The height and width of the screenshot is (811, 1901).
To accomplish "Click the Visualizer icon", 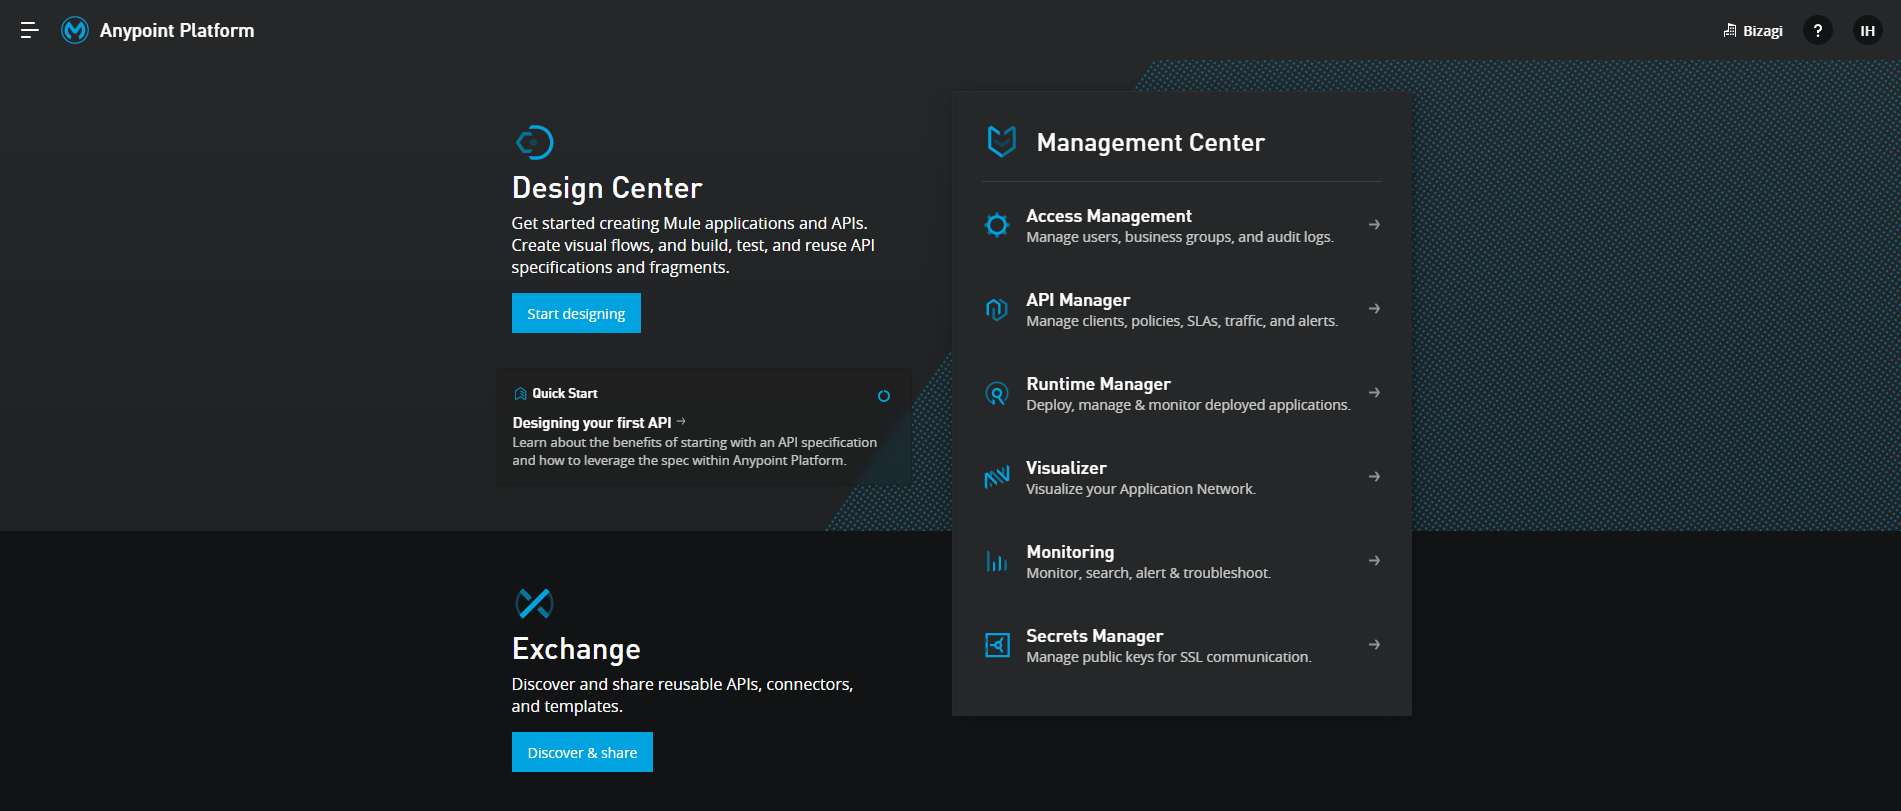I will 997,477.
